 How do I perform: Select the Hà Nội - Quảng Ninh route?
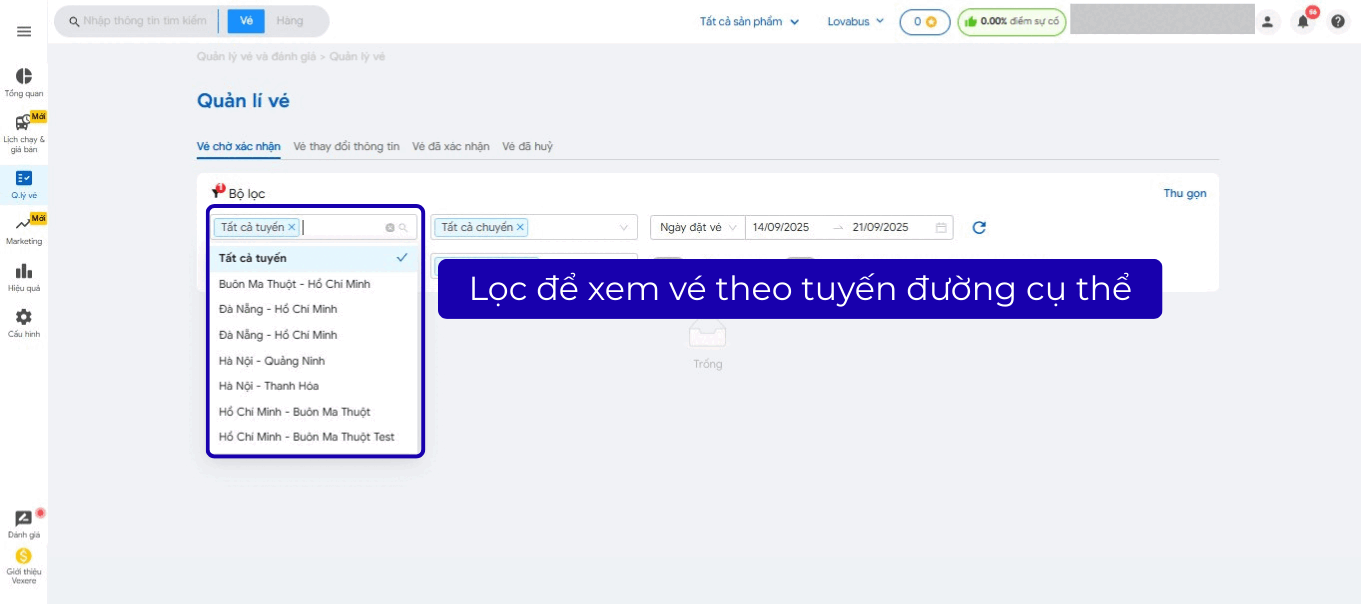(x=272, y=360)
